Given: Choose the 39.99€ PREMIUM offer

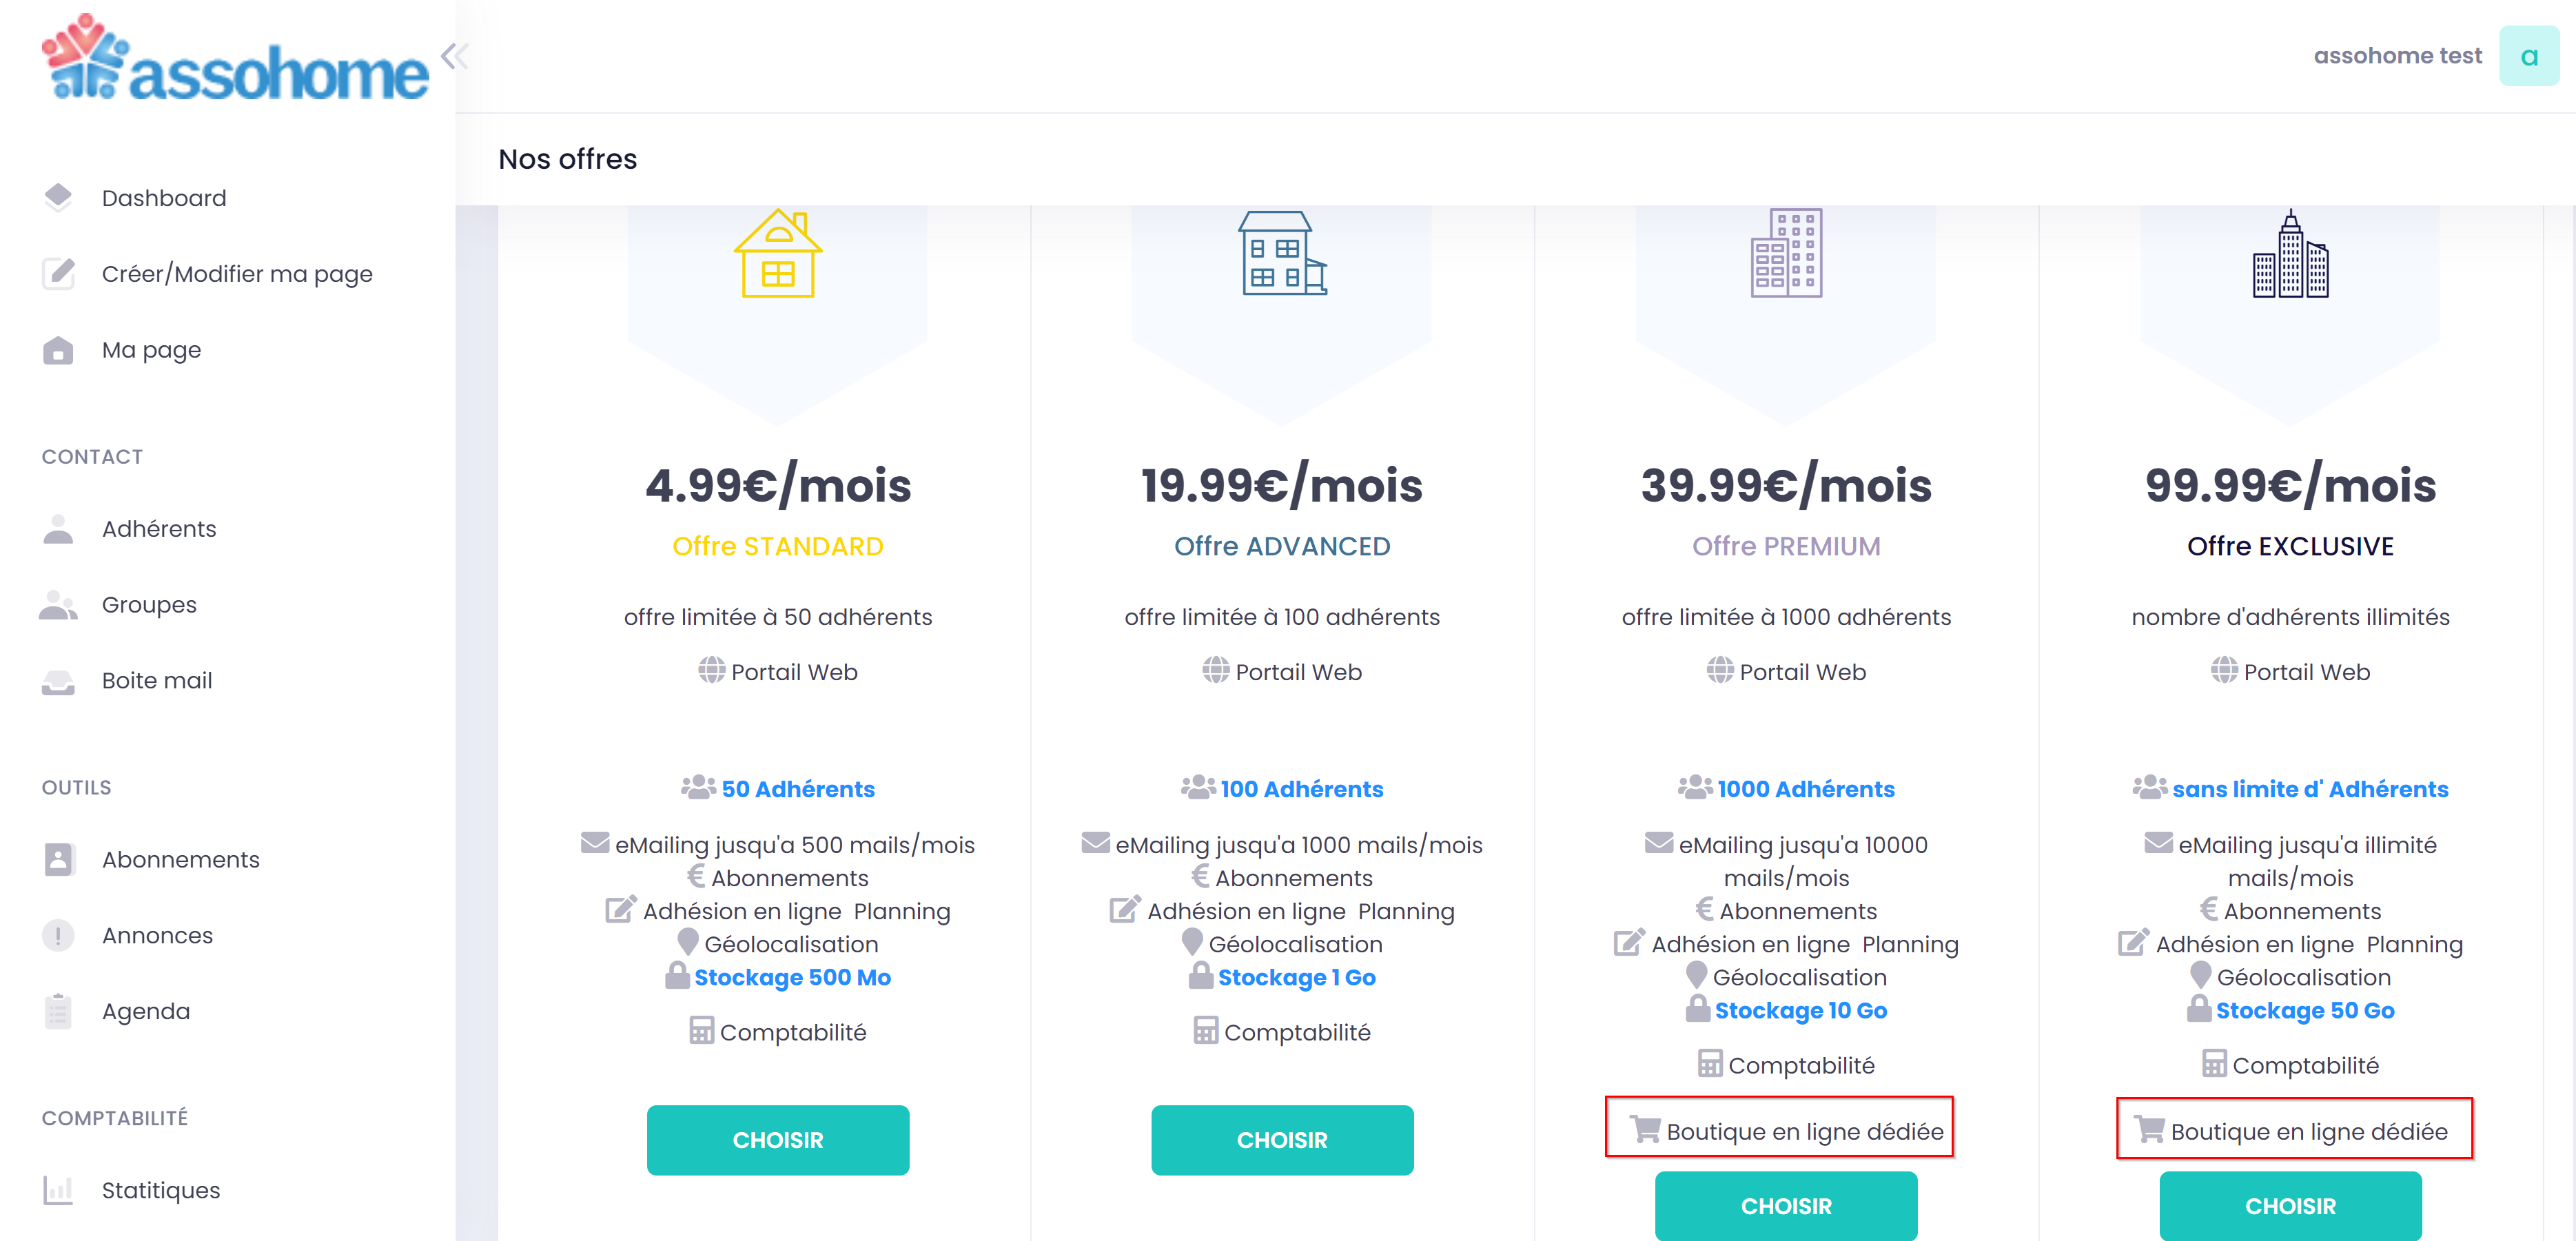Looking at the screenshot, I should click(1785, 1206).
